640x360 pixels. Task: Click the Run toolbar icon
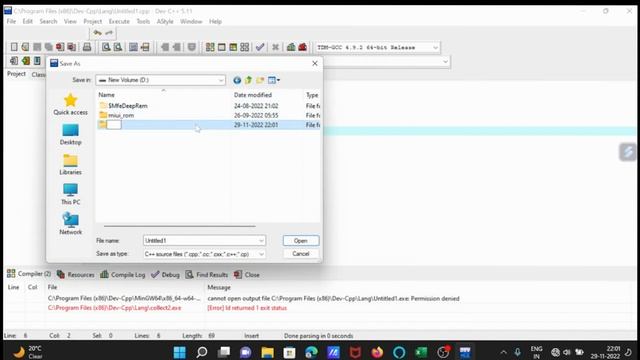tap(221, 47)
